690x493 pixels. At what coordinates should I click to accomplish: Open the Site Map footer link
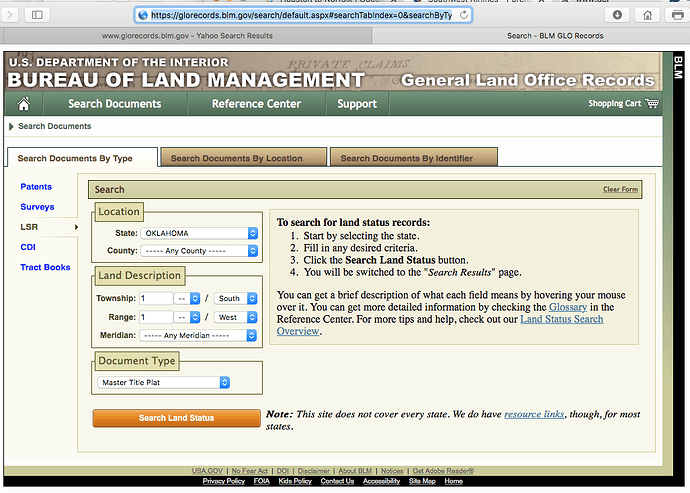(x=422, y=481)
